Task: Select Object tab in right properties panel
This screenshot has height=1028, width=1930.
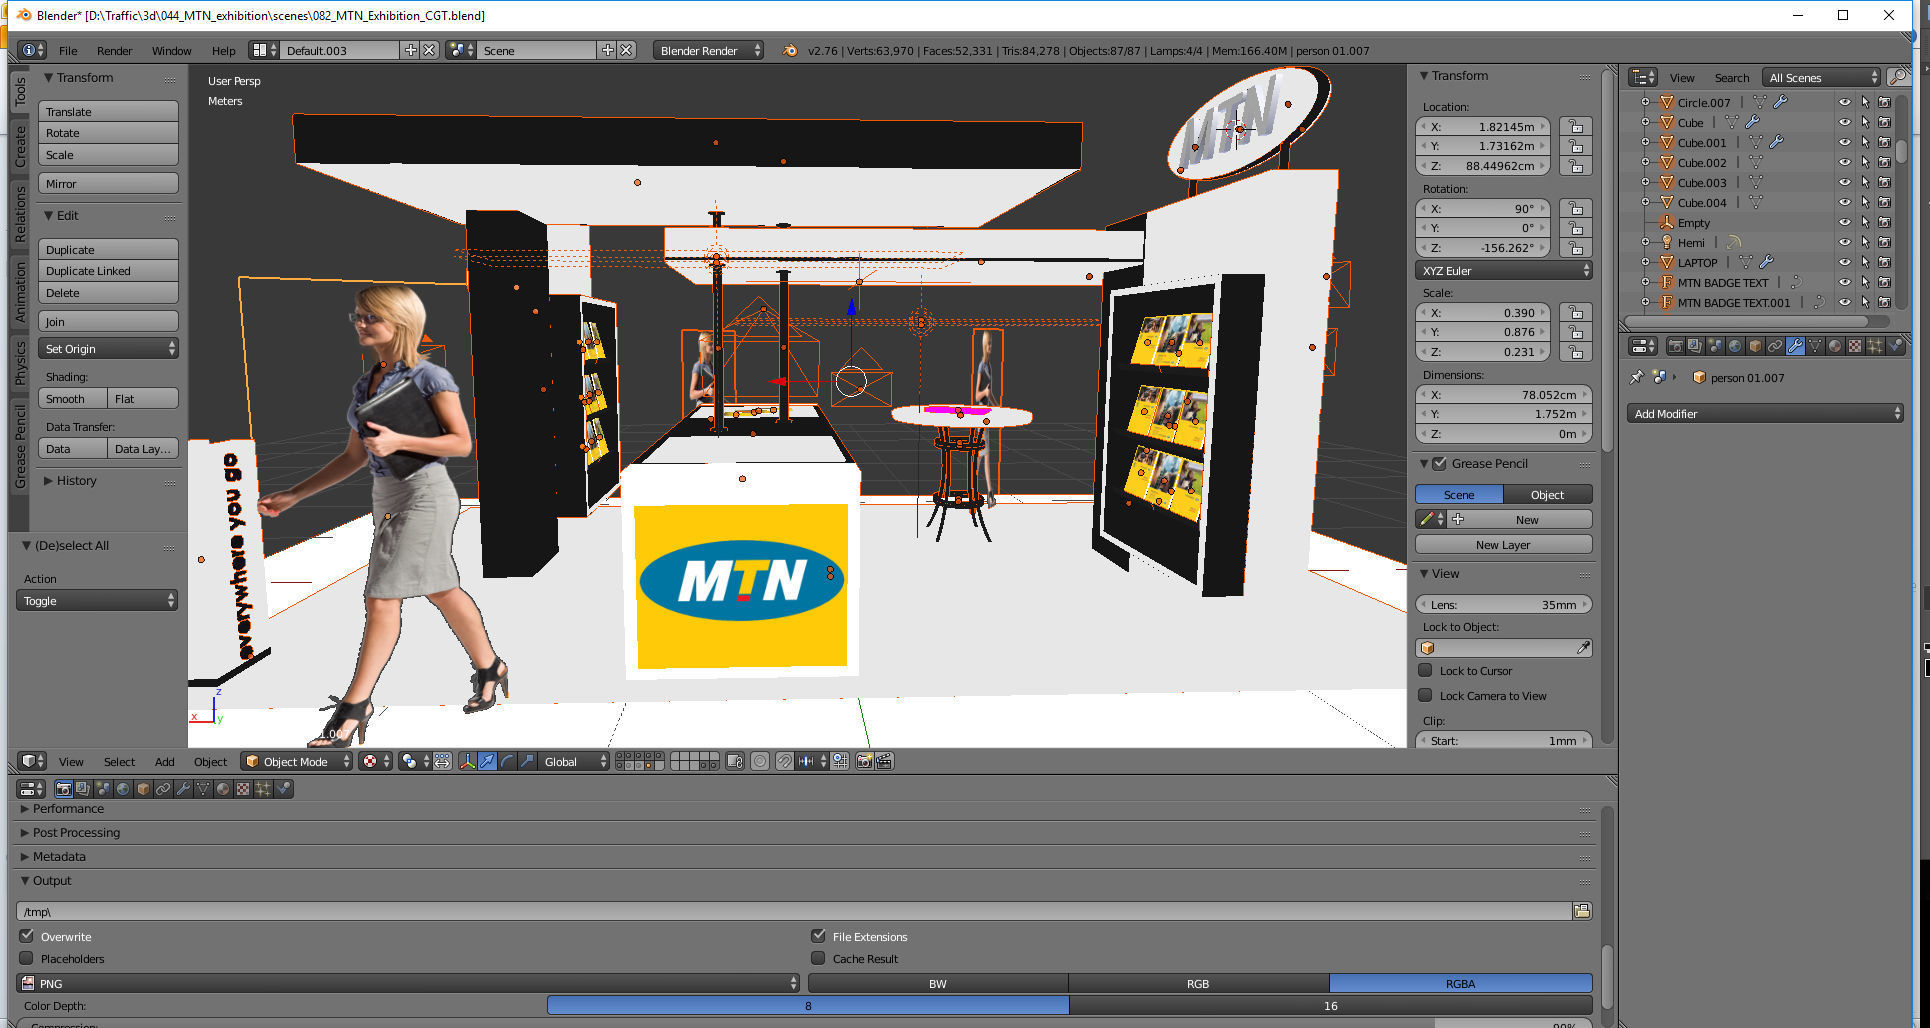Action: click(x=1755, y=346)
